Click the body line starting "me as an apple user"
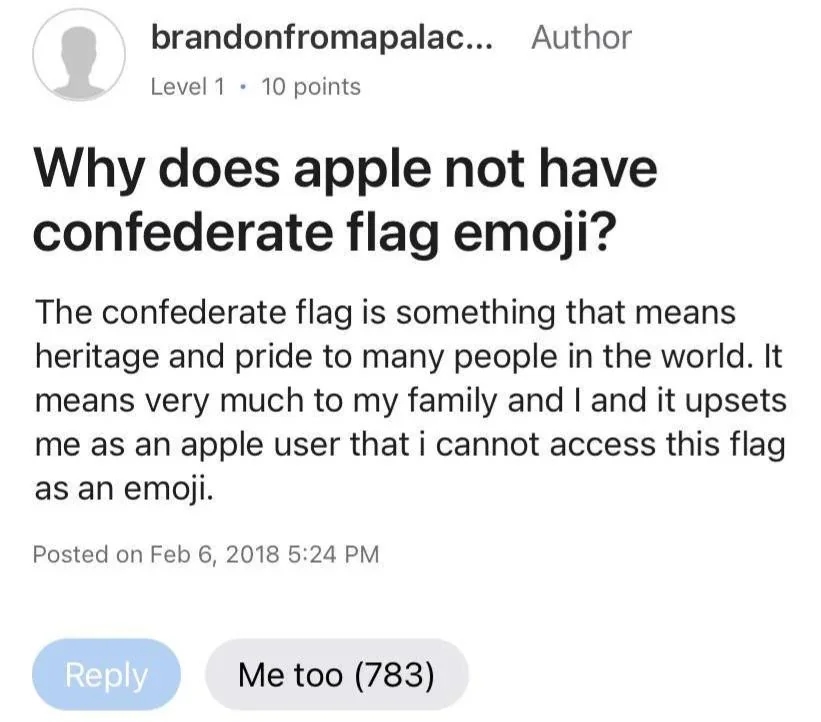Image resolution: width=821 pixels, height=722 pixels. (x=408, y=445)
